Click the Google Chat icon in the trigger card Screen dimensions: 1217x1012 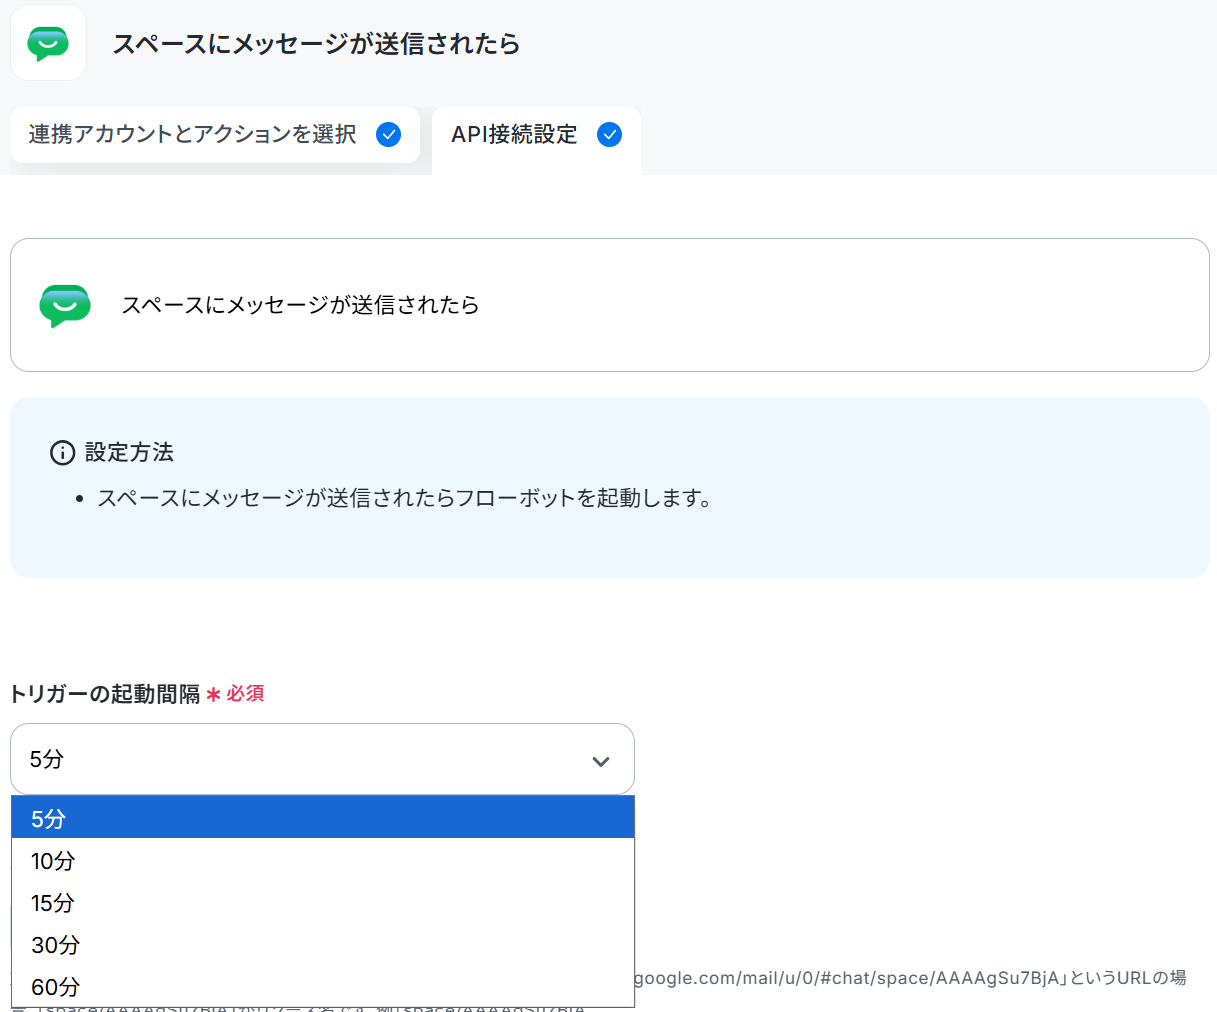65,305
